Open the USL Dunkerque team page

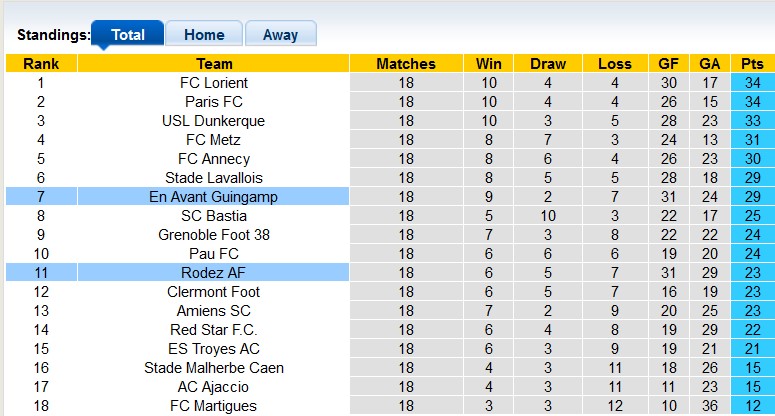click(x=214, y=121)
